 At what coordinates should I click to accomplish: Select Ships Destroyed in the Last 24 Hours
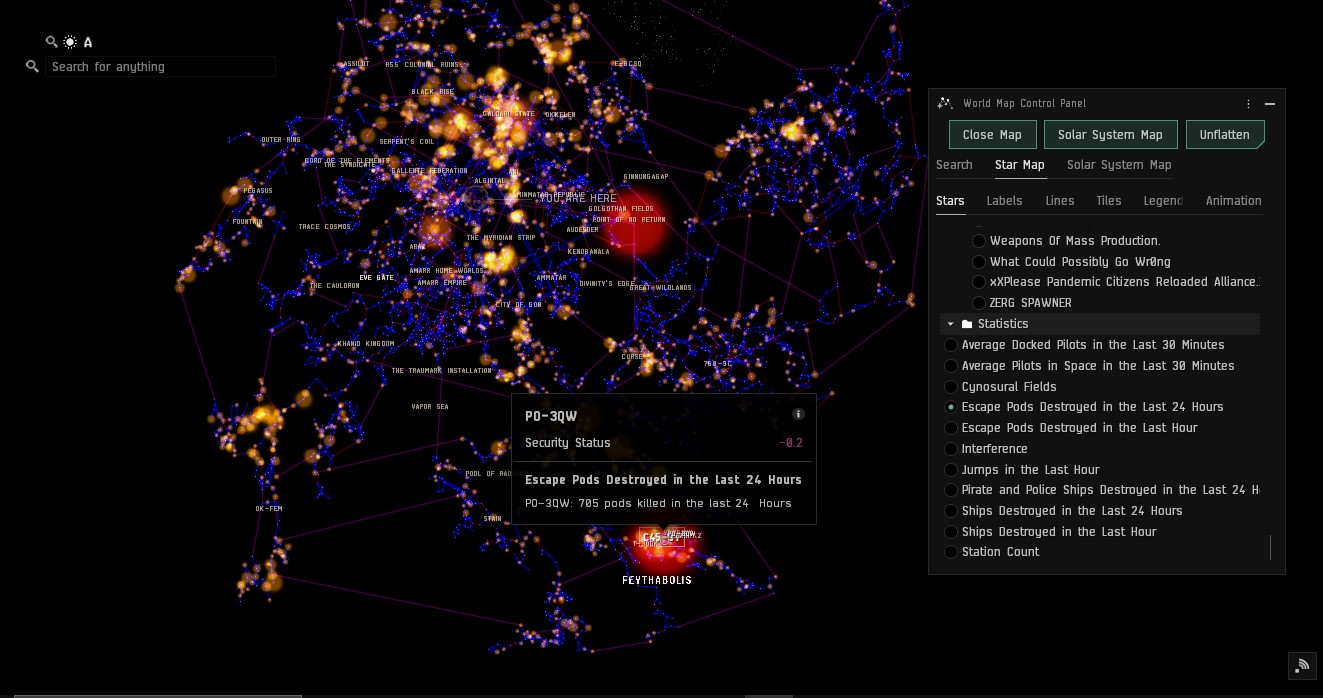(x=951, y=511)
